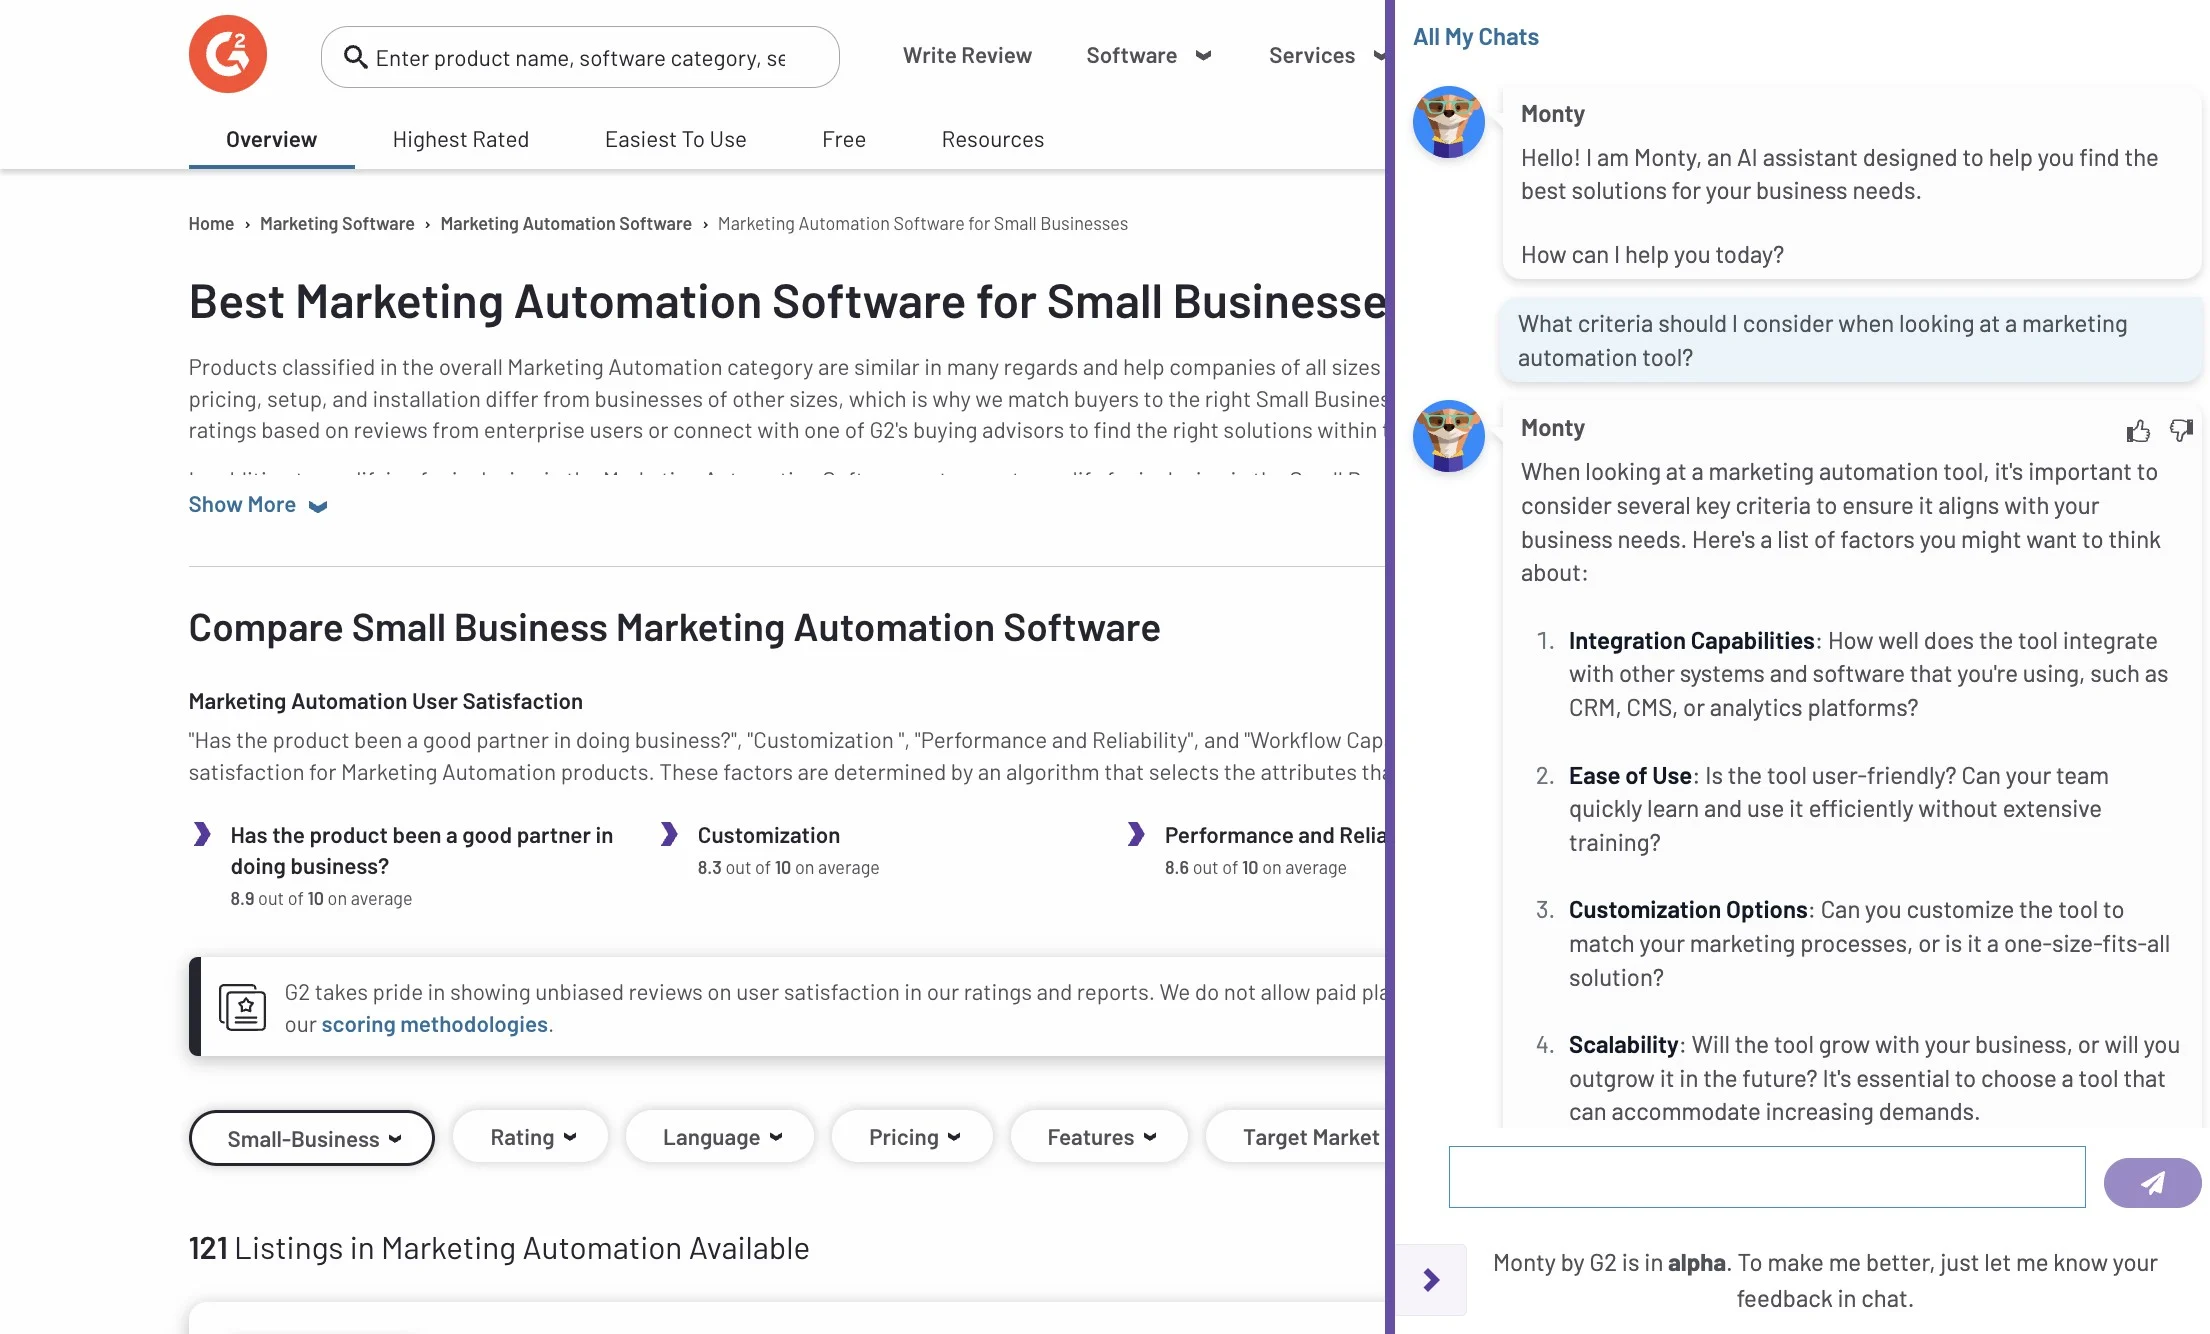Click the page heading Best Marketing Automation Software
This screenshot has width=2210, height=1334.
[x=788, y=302]
